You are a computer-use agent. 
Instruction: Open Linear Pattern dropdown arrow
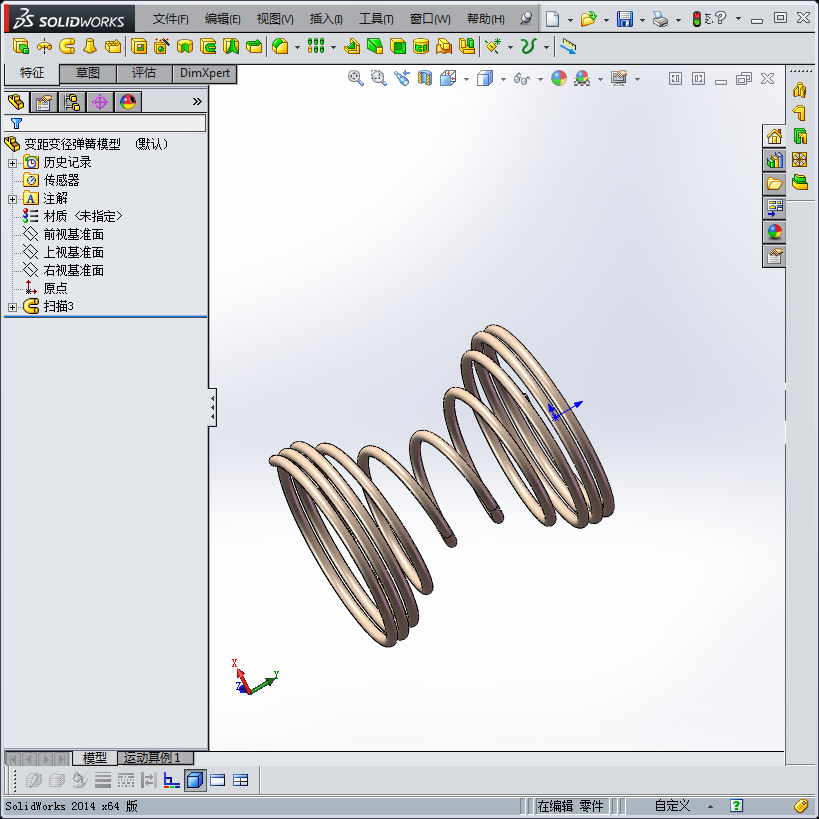333,48
